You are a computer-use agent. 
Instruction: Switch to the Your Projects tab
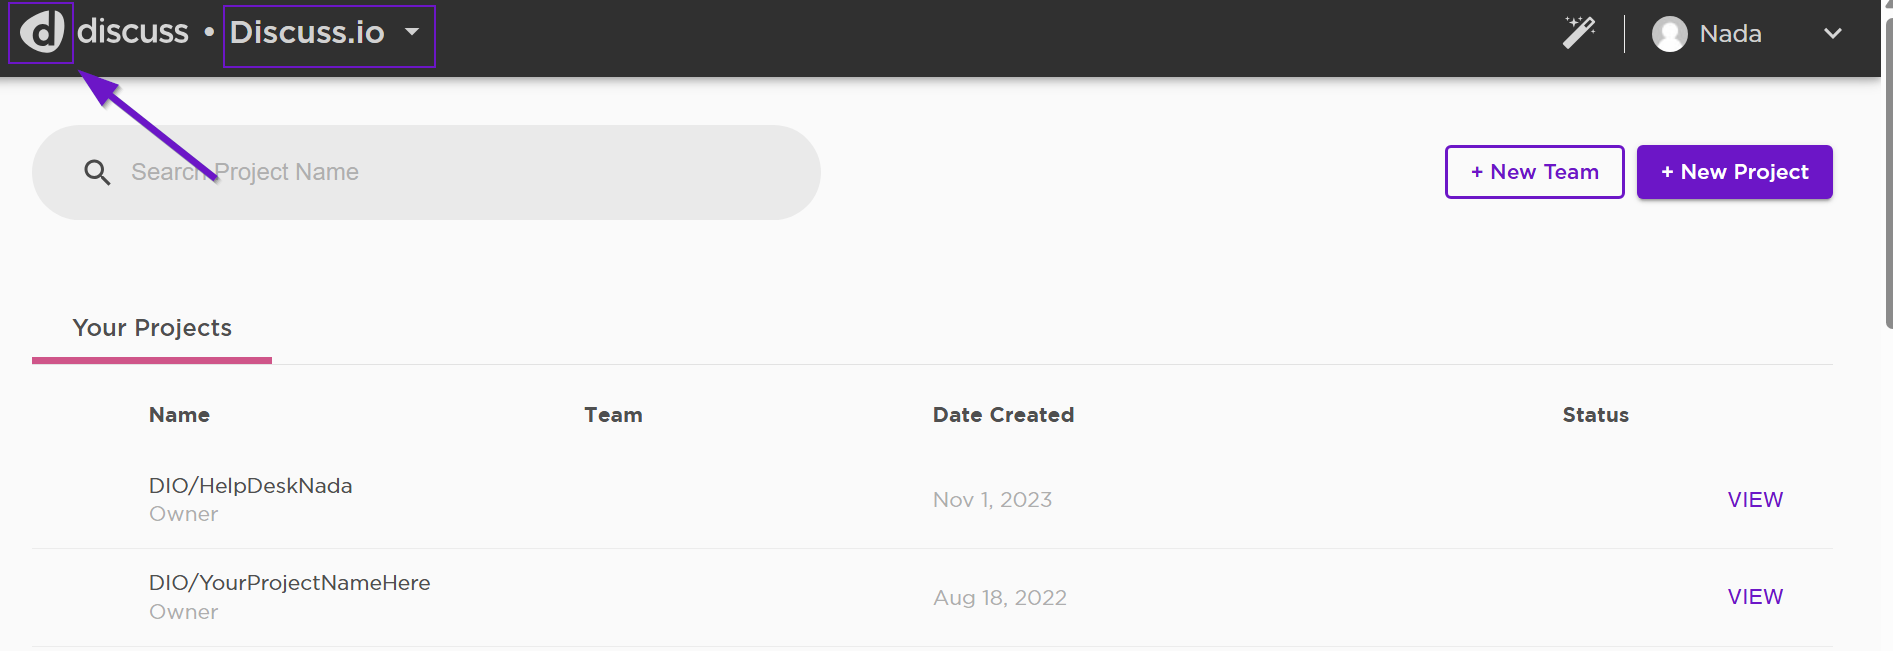(152, 328)
